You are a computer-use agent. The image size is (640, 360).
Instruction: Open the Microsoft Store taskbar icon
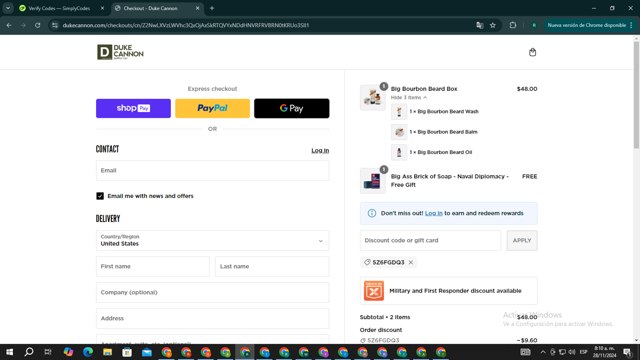pyautogui.click(x=127, y=352)
